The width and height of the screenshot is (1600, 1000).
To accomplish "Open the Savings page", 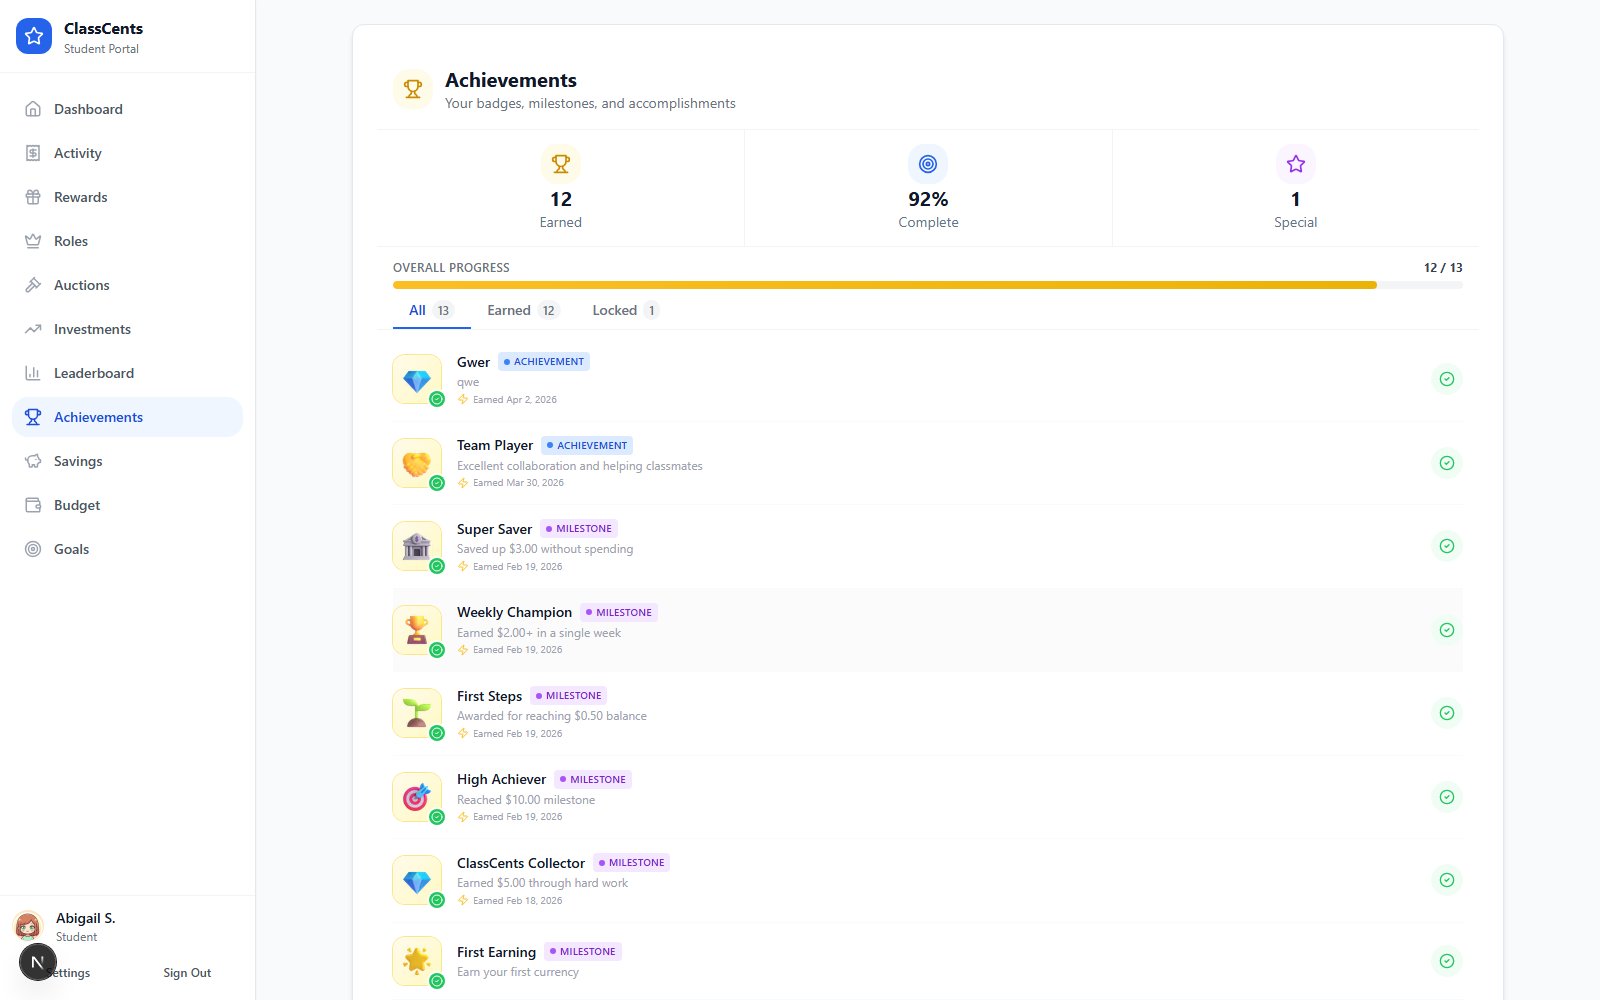I will coord(127,461).
